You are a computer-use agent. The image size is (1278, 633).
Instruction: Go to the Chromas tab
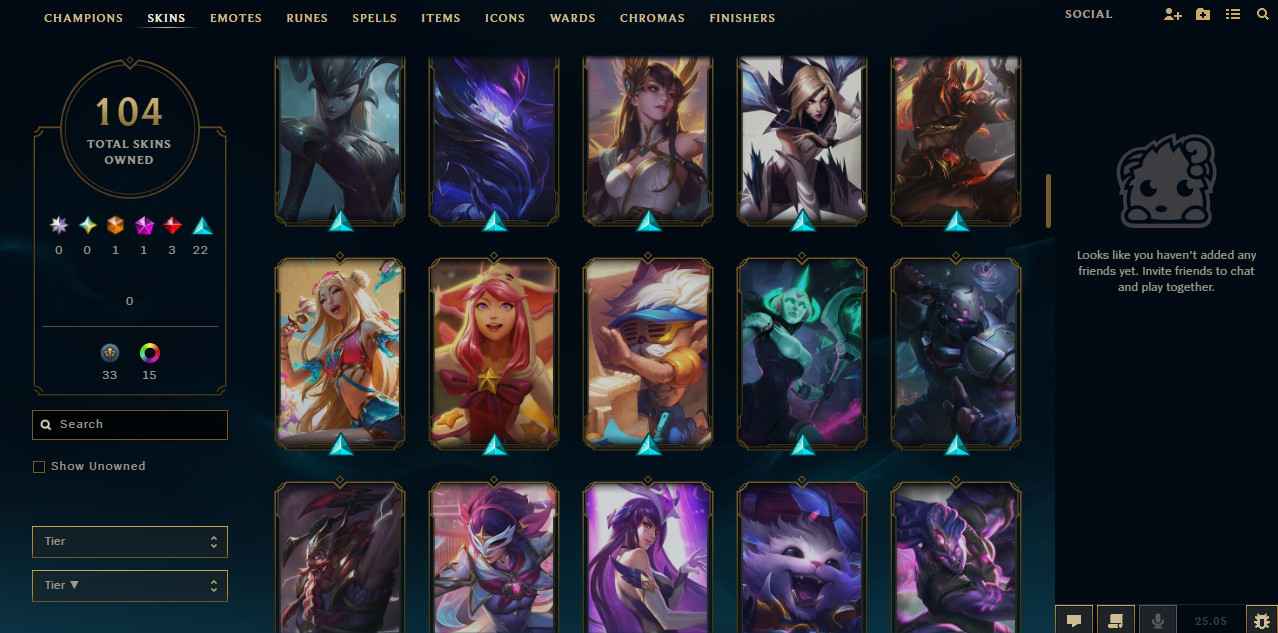[652, 18]
